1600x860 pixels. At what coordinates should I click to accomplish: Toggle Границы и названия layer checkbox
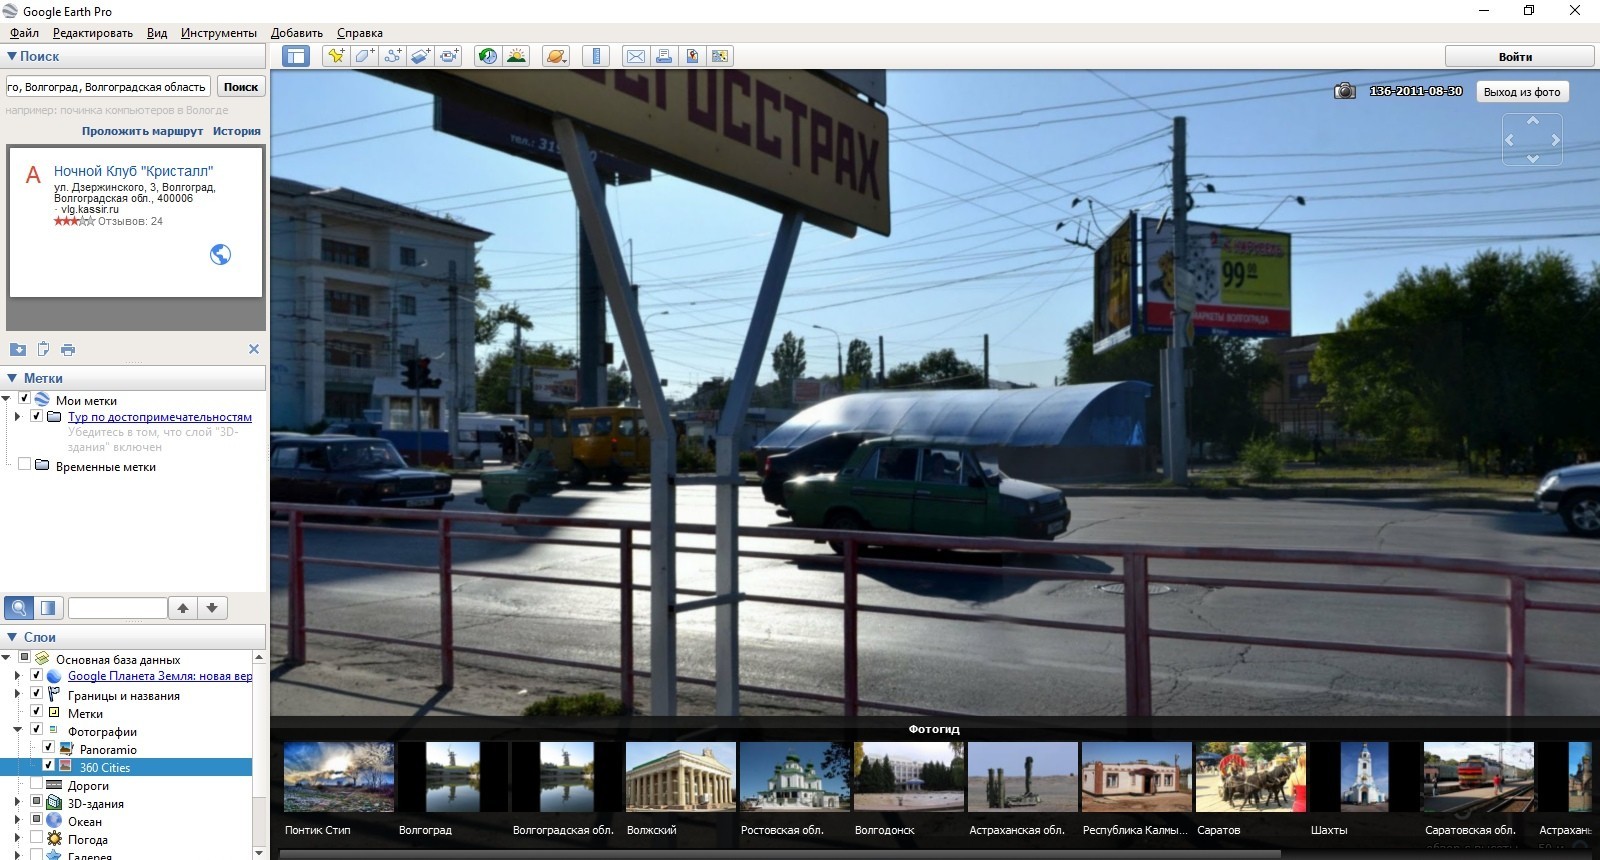[x=37, y=694]
